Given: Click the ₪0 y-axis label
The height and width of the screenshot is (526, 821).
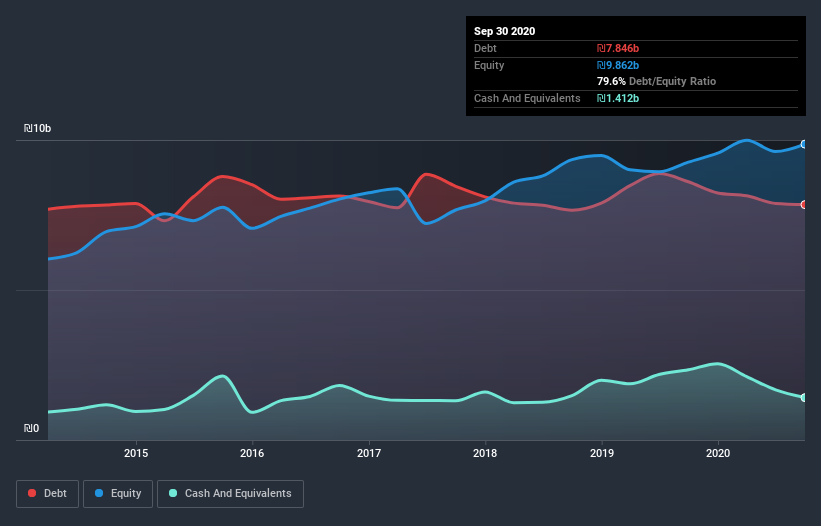Looking at the screenshot, I should coord(31,428).
